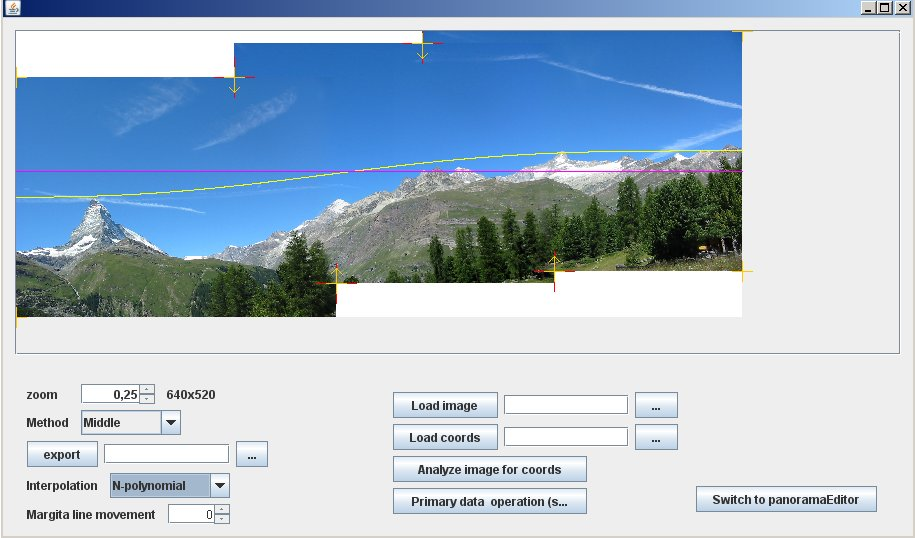Browse for image file with ... button
Screen dimensions: 915x538
coord(656,405)
